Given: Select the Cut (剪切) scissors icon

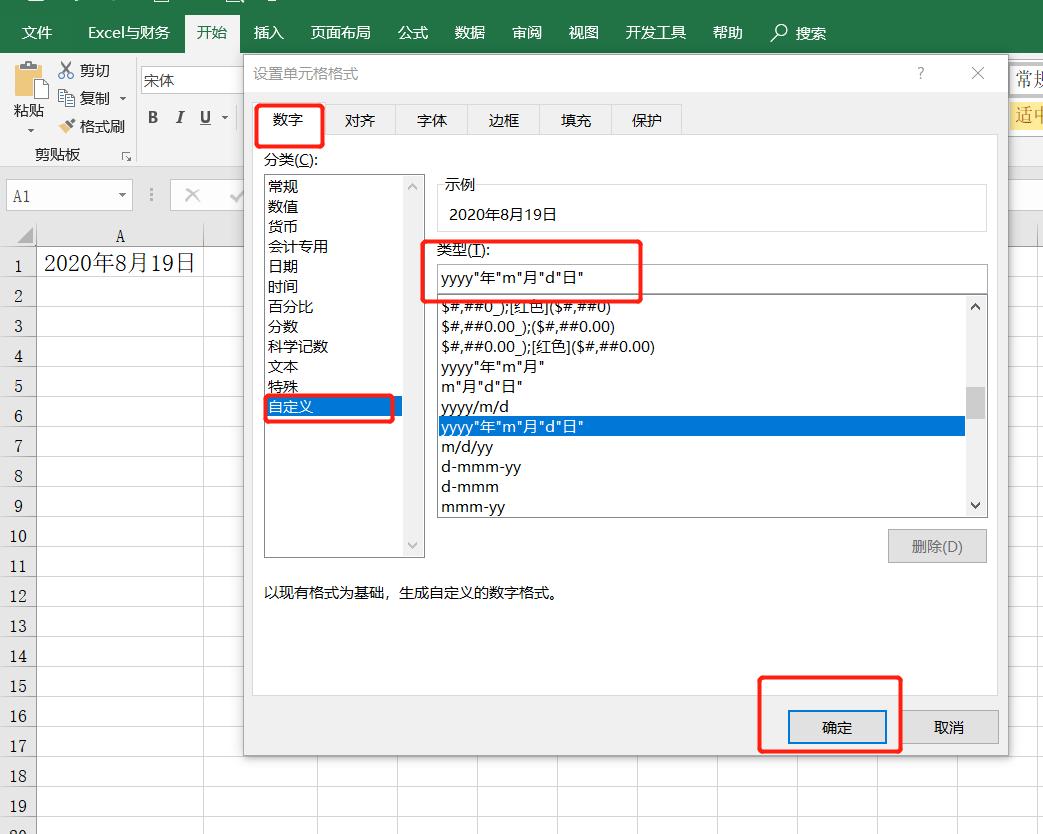Looking at the screenshot, I should 65,69.
